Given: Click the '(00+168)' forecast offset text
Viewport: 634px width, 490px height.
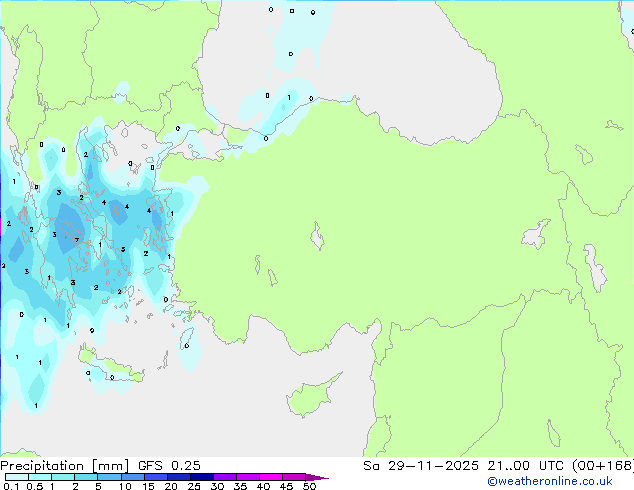Looking at the screenshot, I should click(603, 466).
